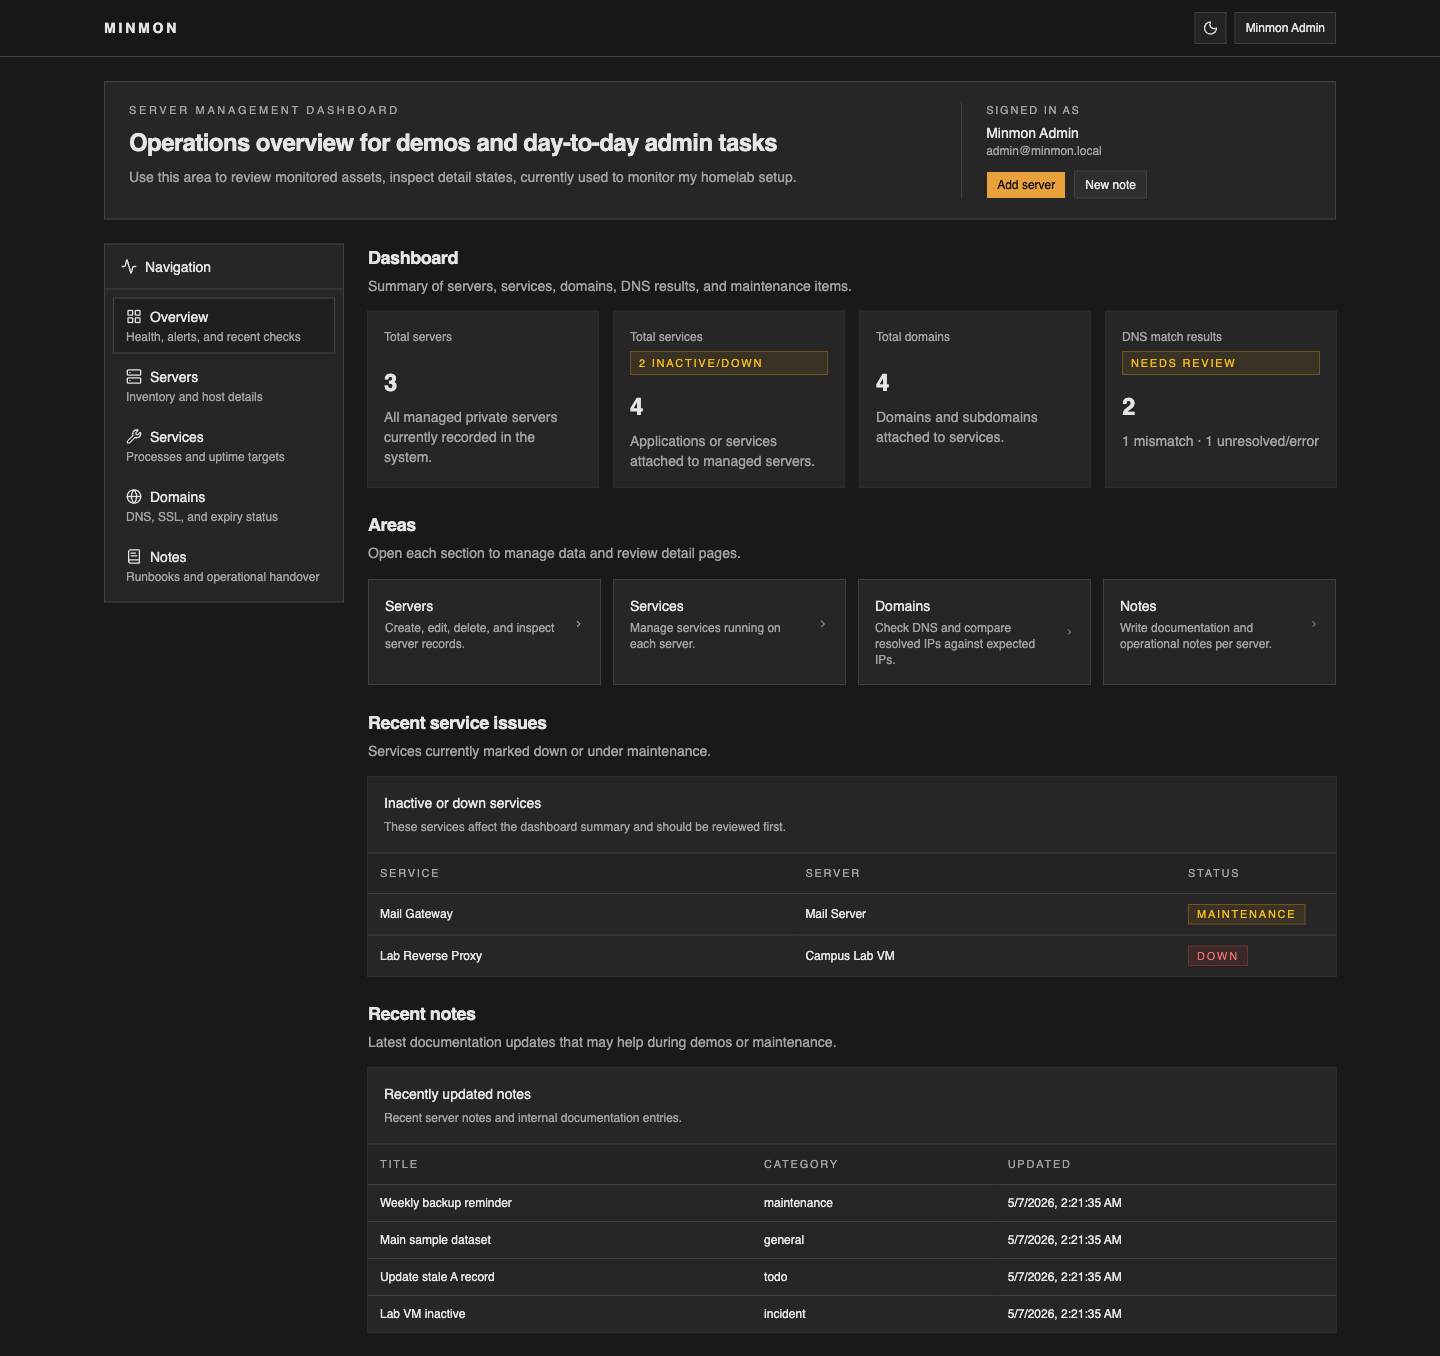The width and height of the screenshot is (1440, 1356).
Task: Open Servers in the sidebar navigation
Action: (224, 386)
